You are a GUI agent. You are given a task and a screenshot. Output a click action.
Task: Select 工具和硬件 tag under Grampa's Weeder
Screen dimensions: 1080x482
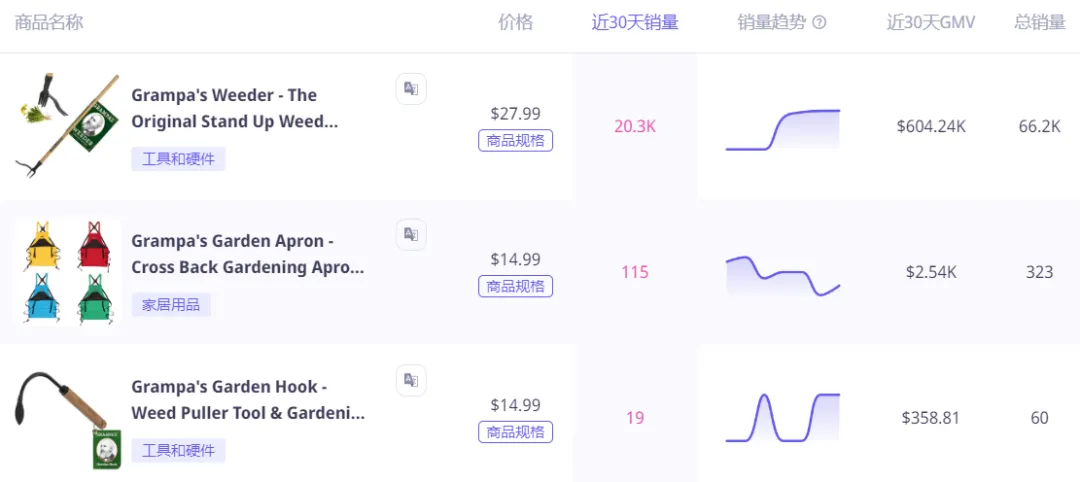click(x=178, y=159)
